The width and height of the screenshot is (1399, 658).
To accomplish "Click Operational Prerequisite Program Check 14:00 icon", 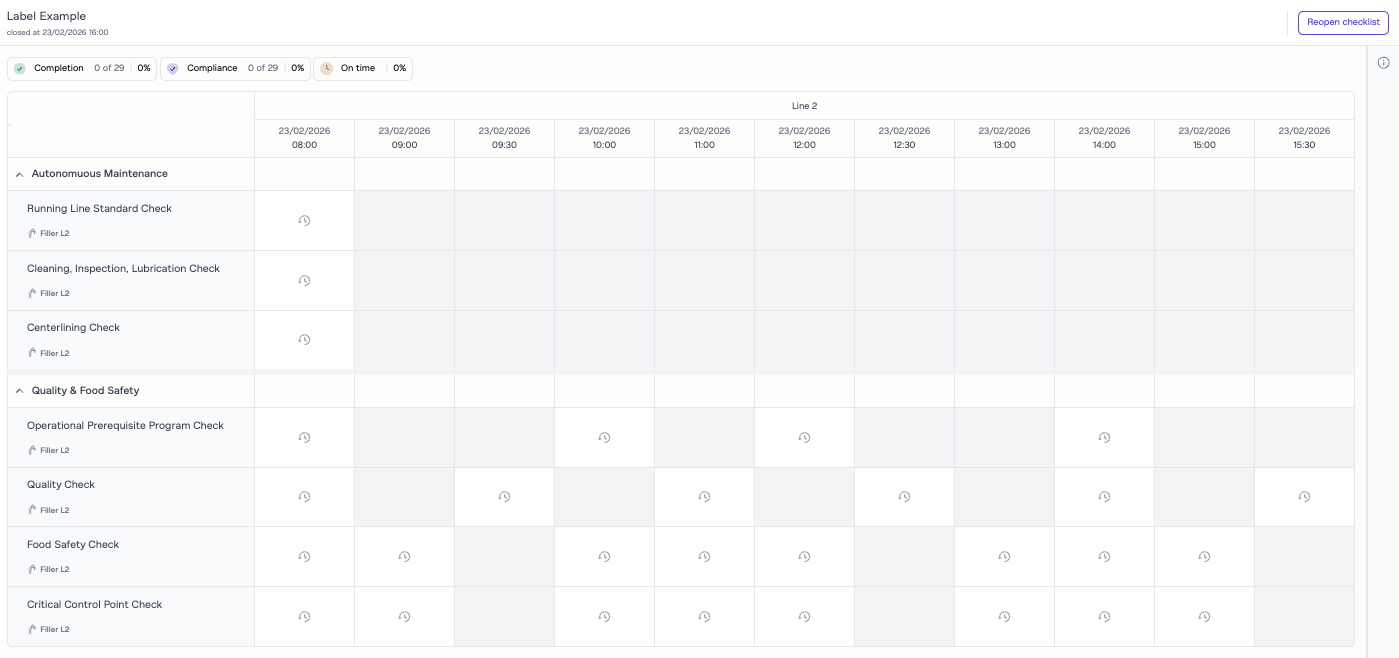I will click(x=1104, y=438).
